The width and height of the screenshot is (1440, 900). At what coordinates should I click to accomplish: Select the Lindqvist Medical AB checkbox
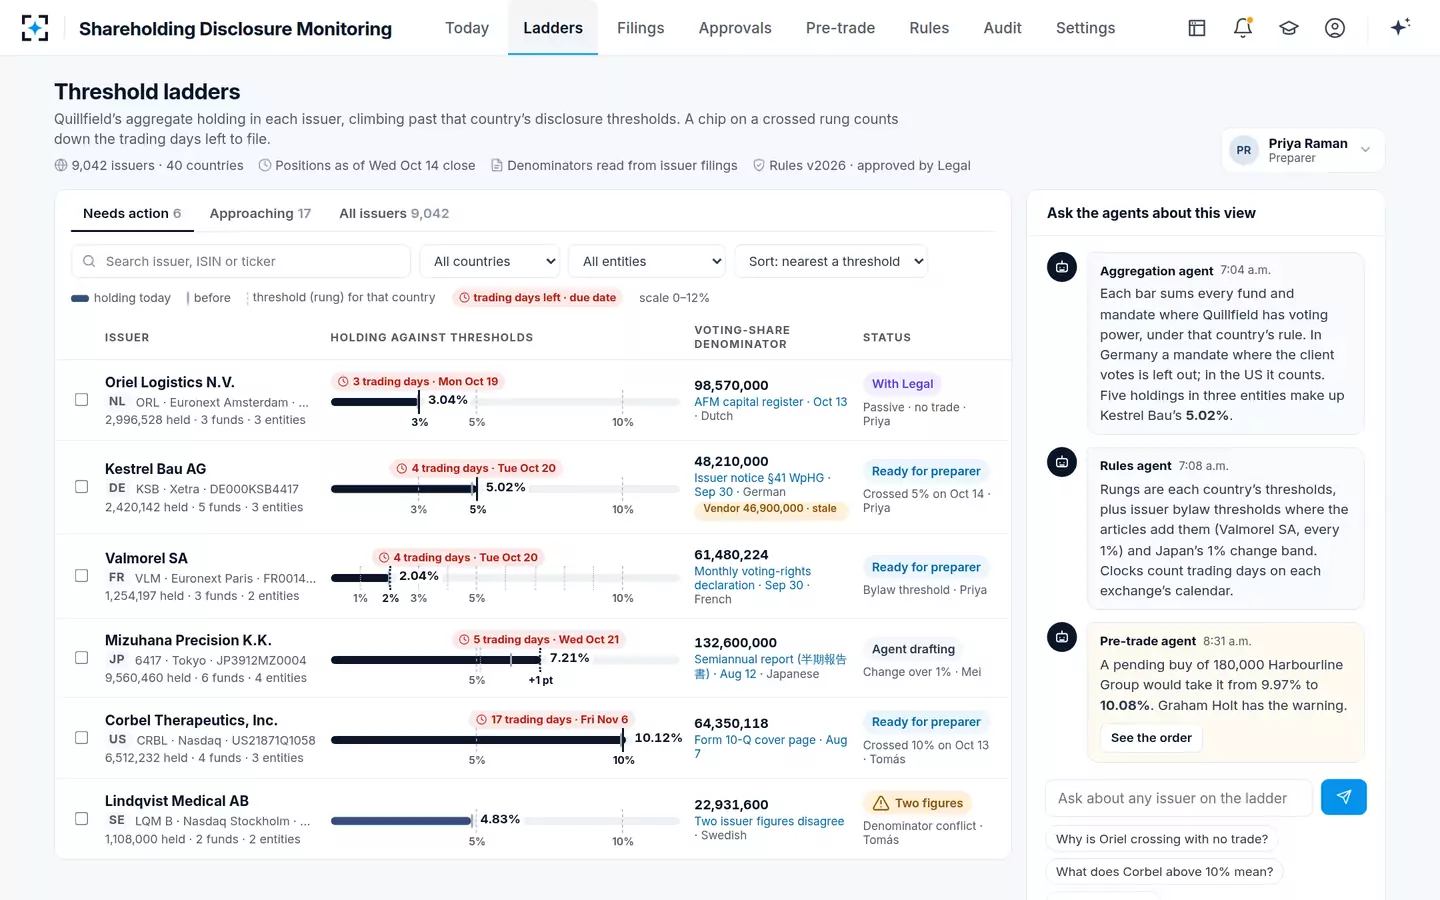pos(82,819)
